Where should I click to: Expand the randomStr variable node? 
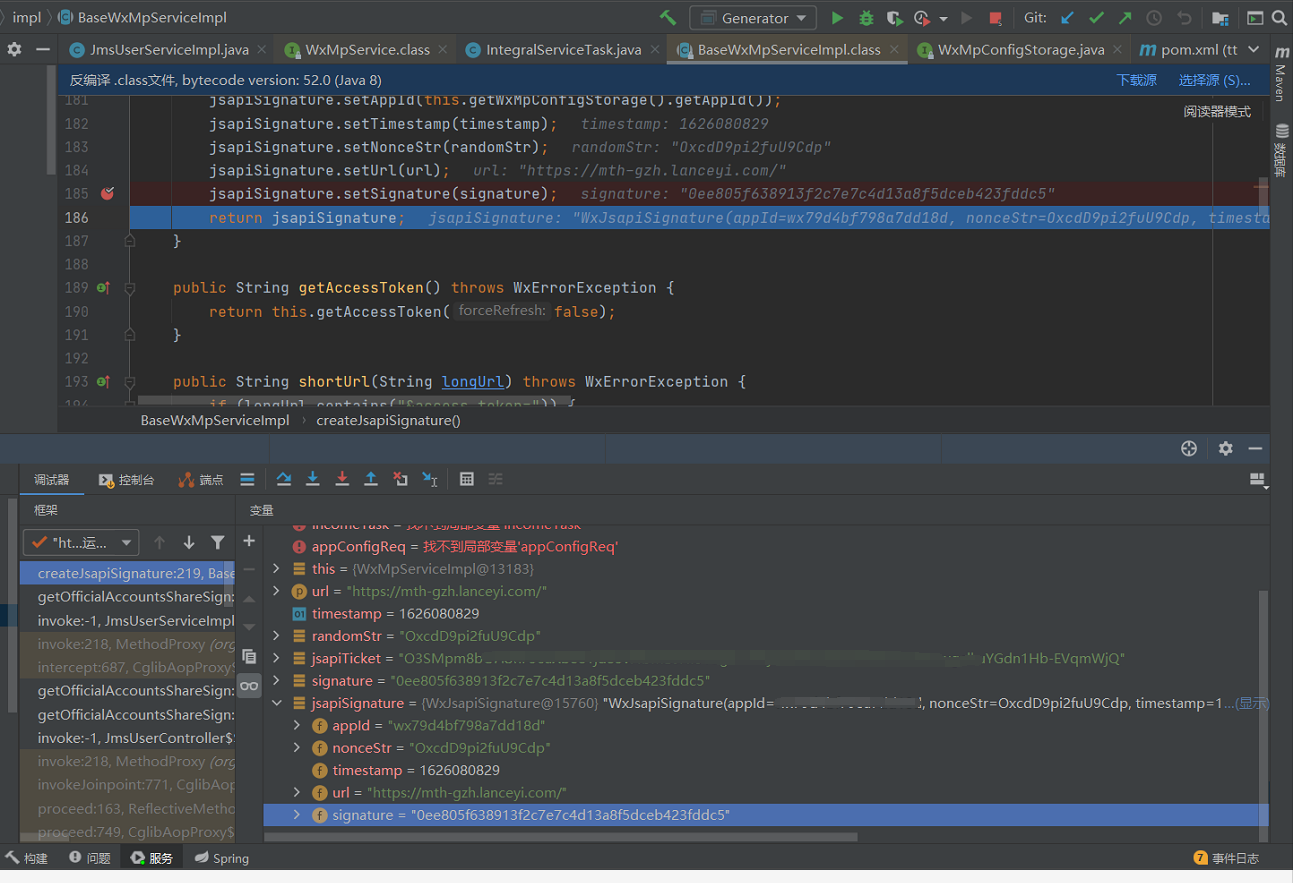coord(277,636)
